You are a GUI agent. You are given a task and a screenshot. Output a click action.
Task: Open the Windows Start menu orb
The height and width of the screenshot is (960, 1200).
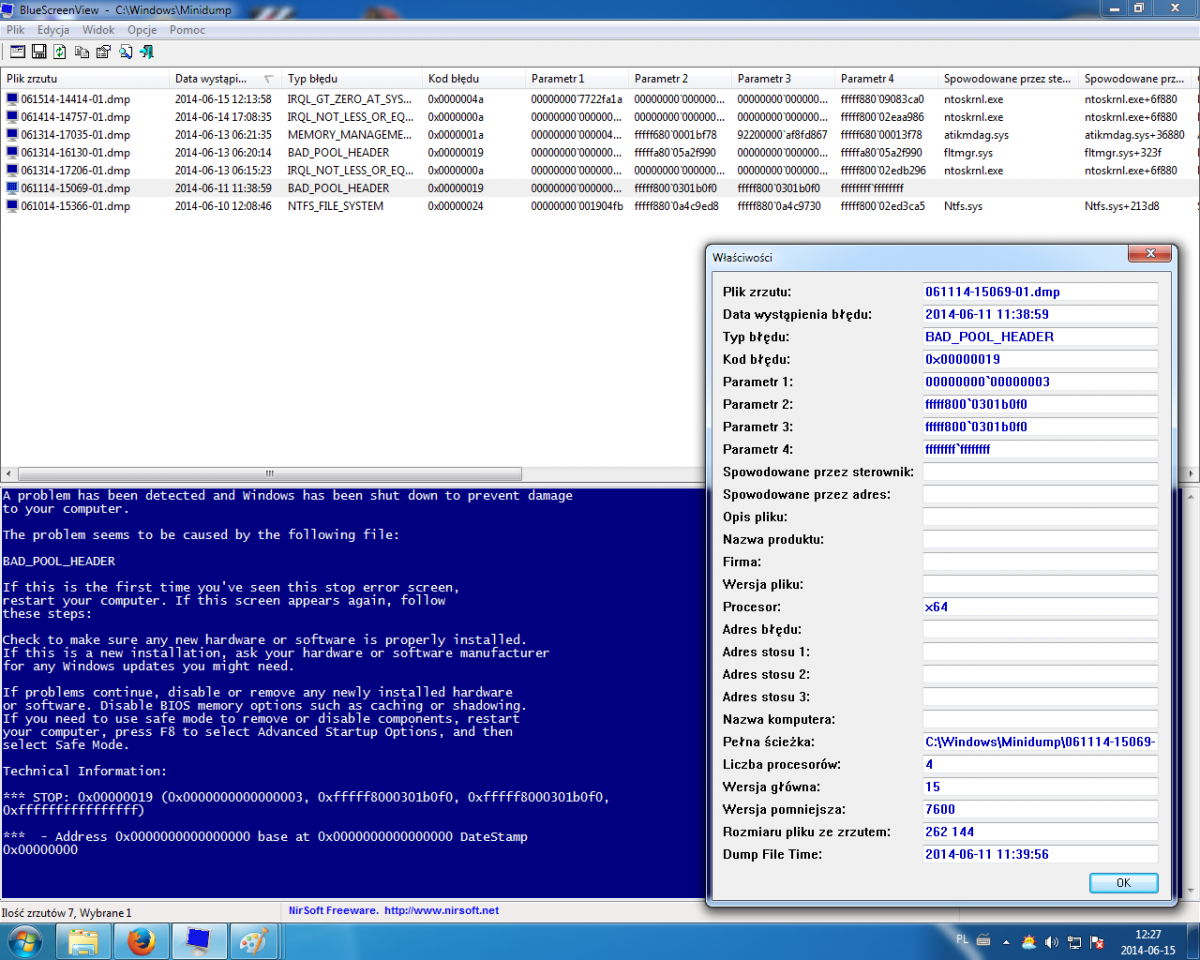(24, 941)
